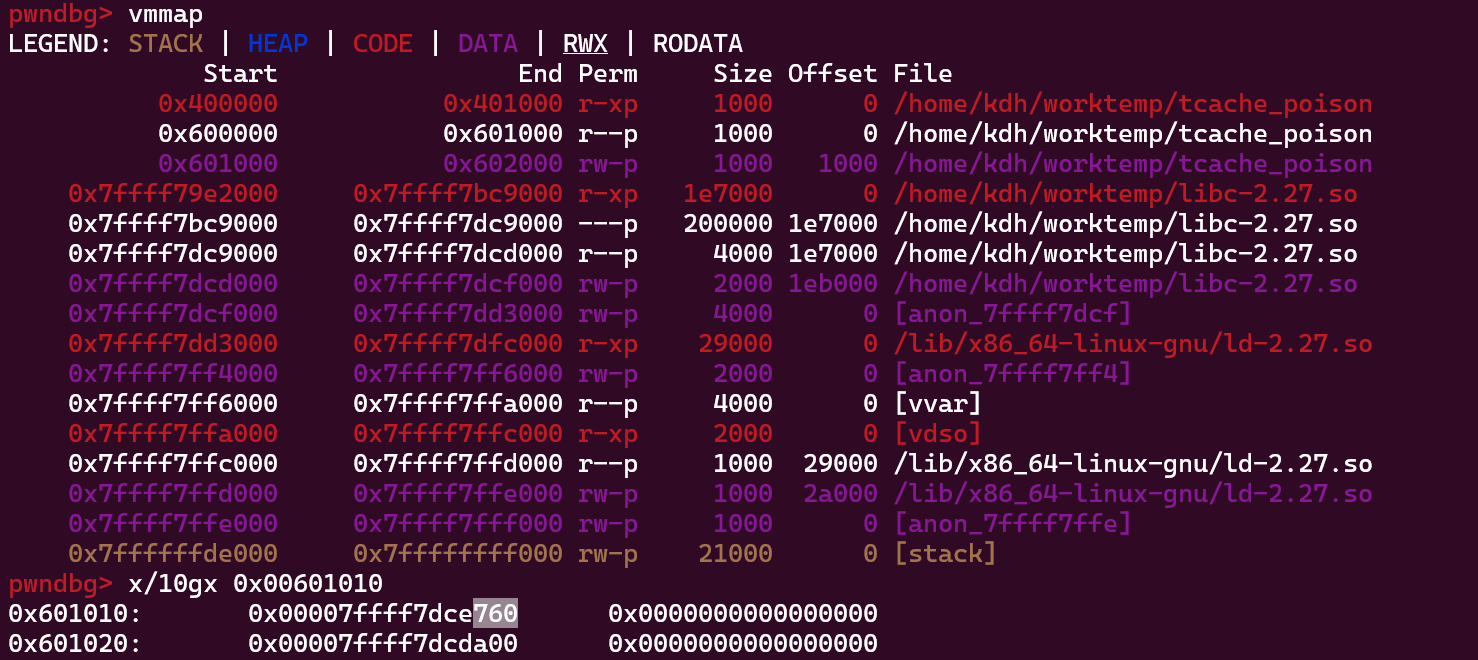Click the value 0x00007ffff7dcda00

coord(382,644)
